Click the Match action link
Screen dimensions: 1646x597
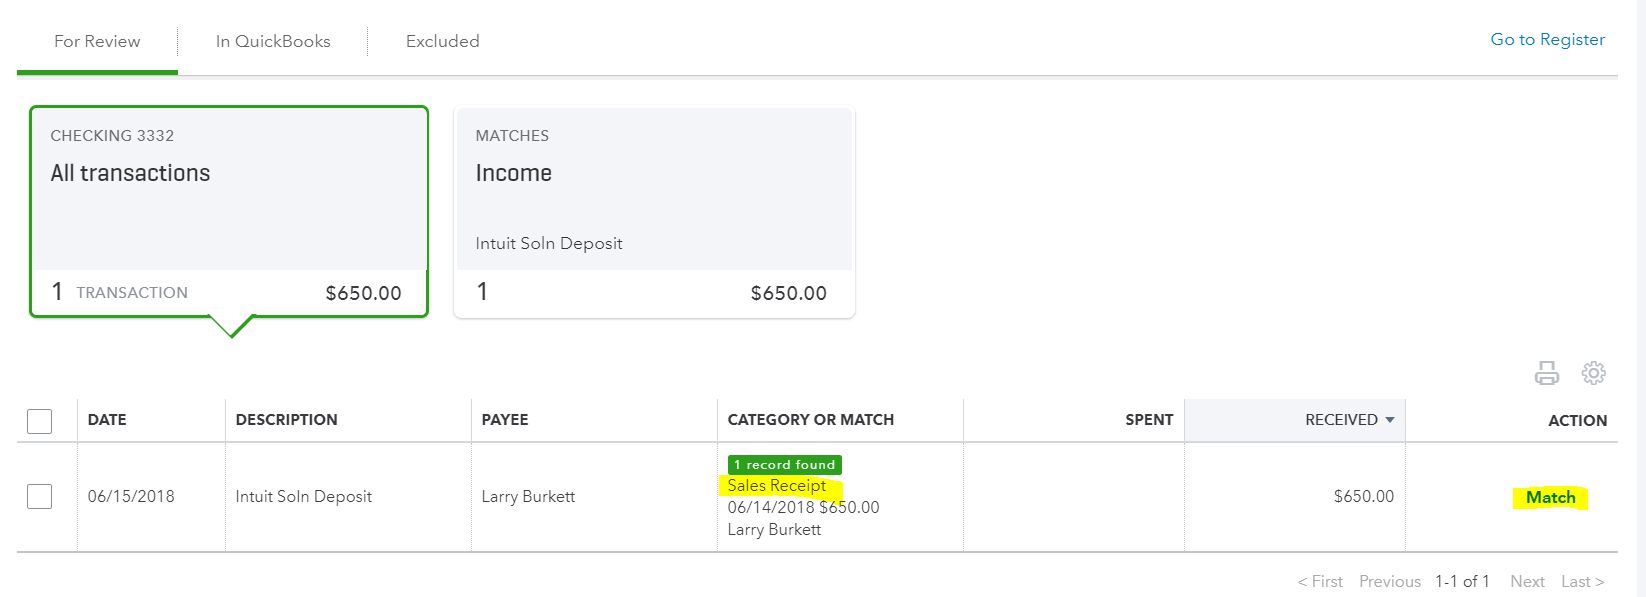(1550, 497)
